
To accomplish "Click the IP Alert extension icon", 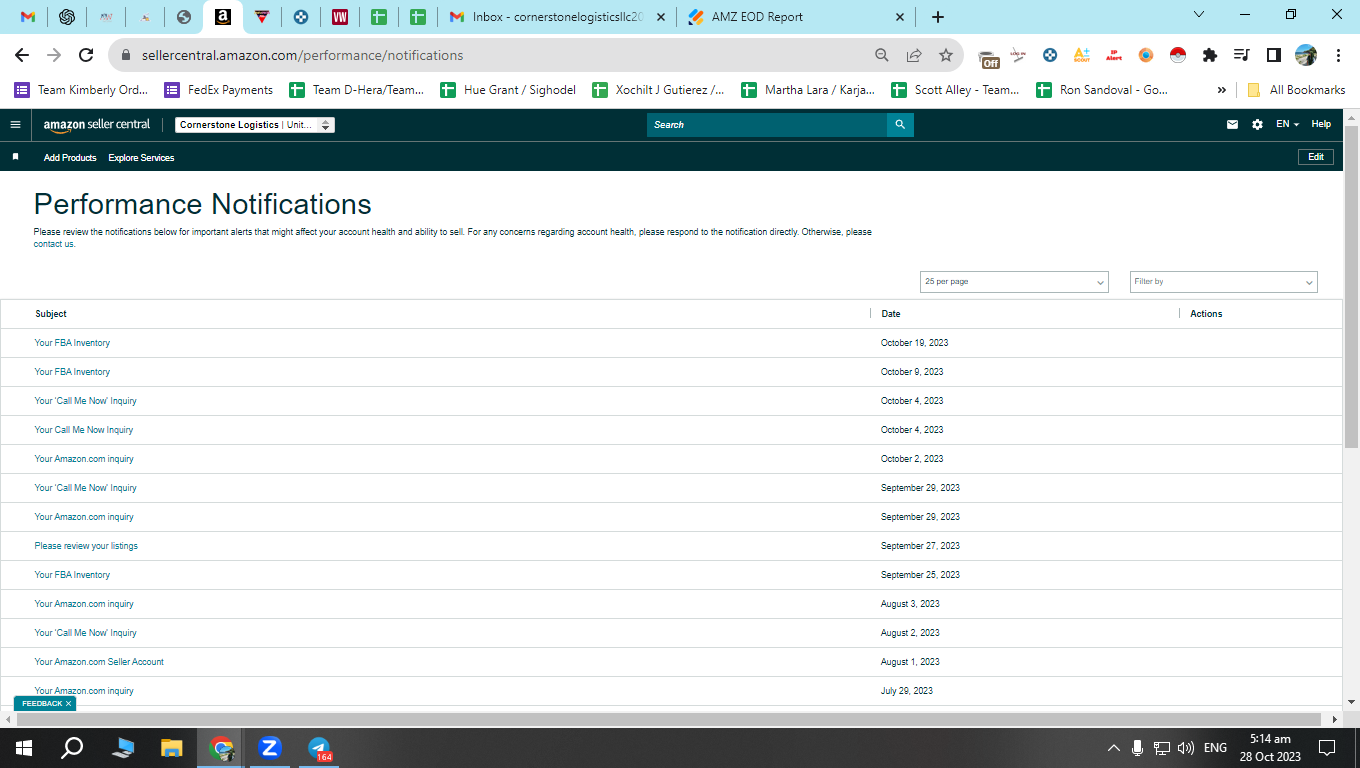I will point(1113,55).
